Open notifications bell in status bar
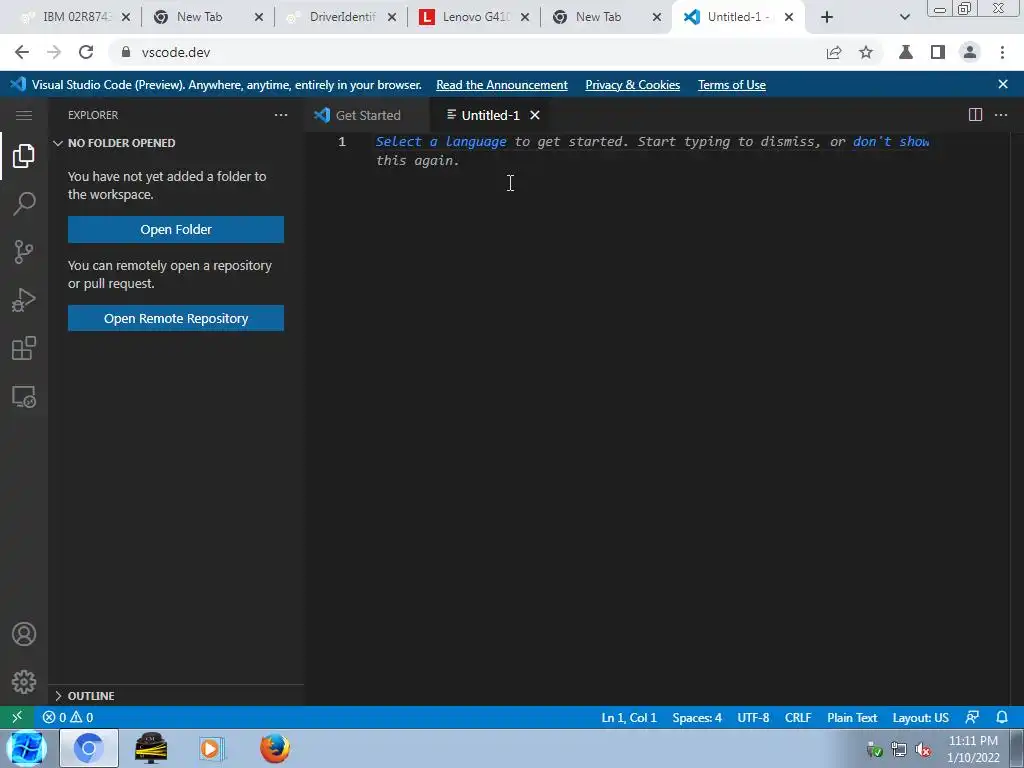This screenshot has height=768, width=1024. click(1002, 717)
